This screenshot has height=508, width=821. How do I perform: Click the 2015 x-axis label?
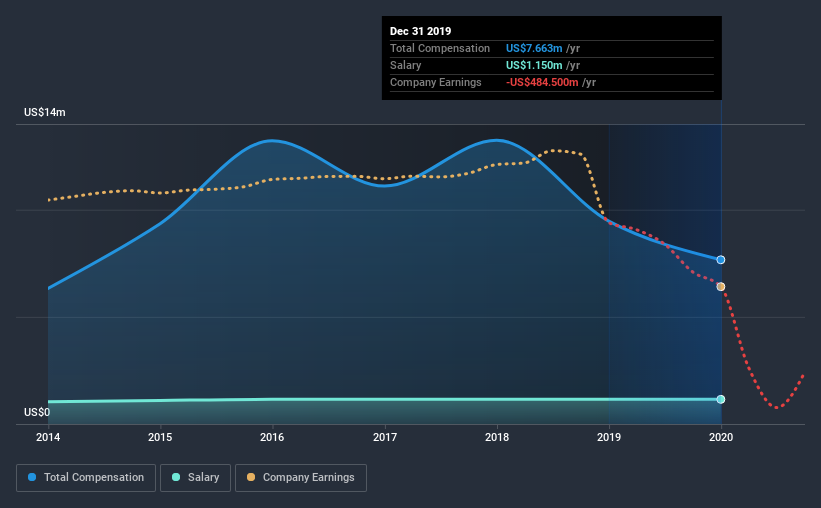click(160, 437)
